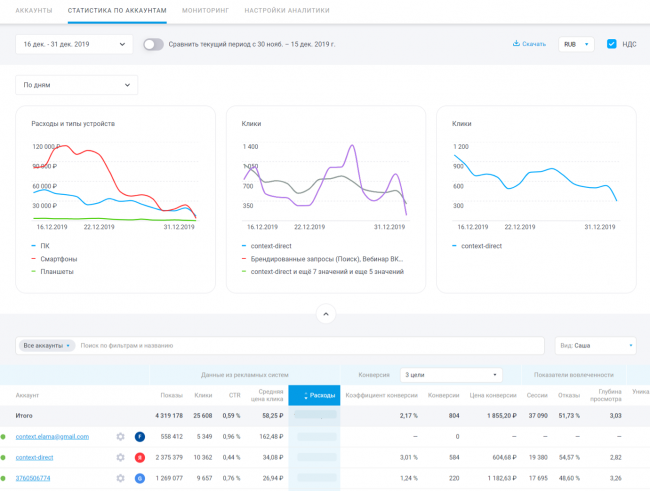The height and width of the screenshot is (491, 650).
Task: Collapse charts with the round chevron button
Action: (x=325, y=314)
